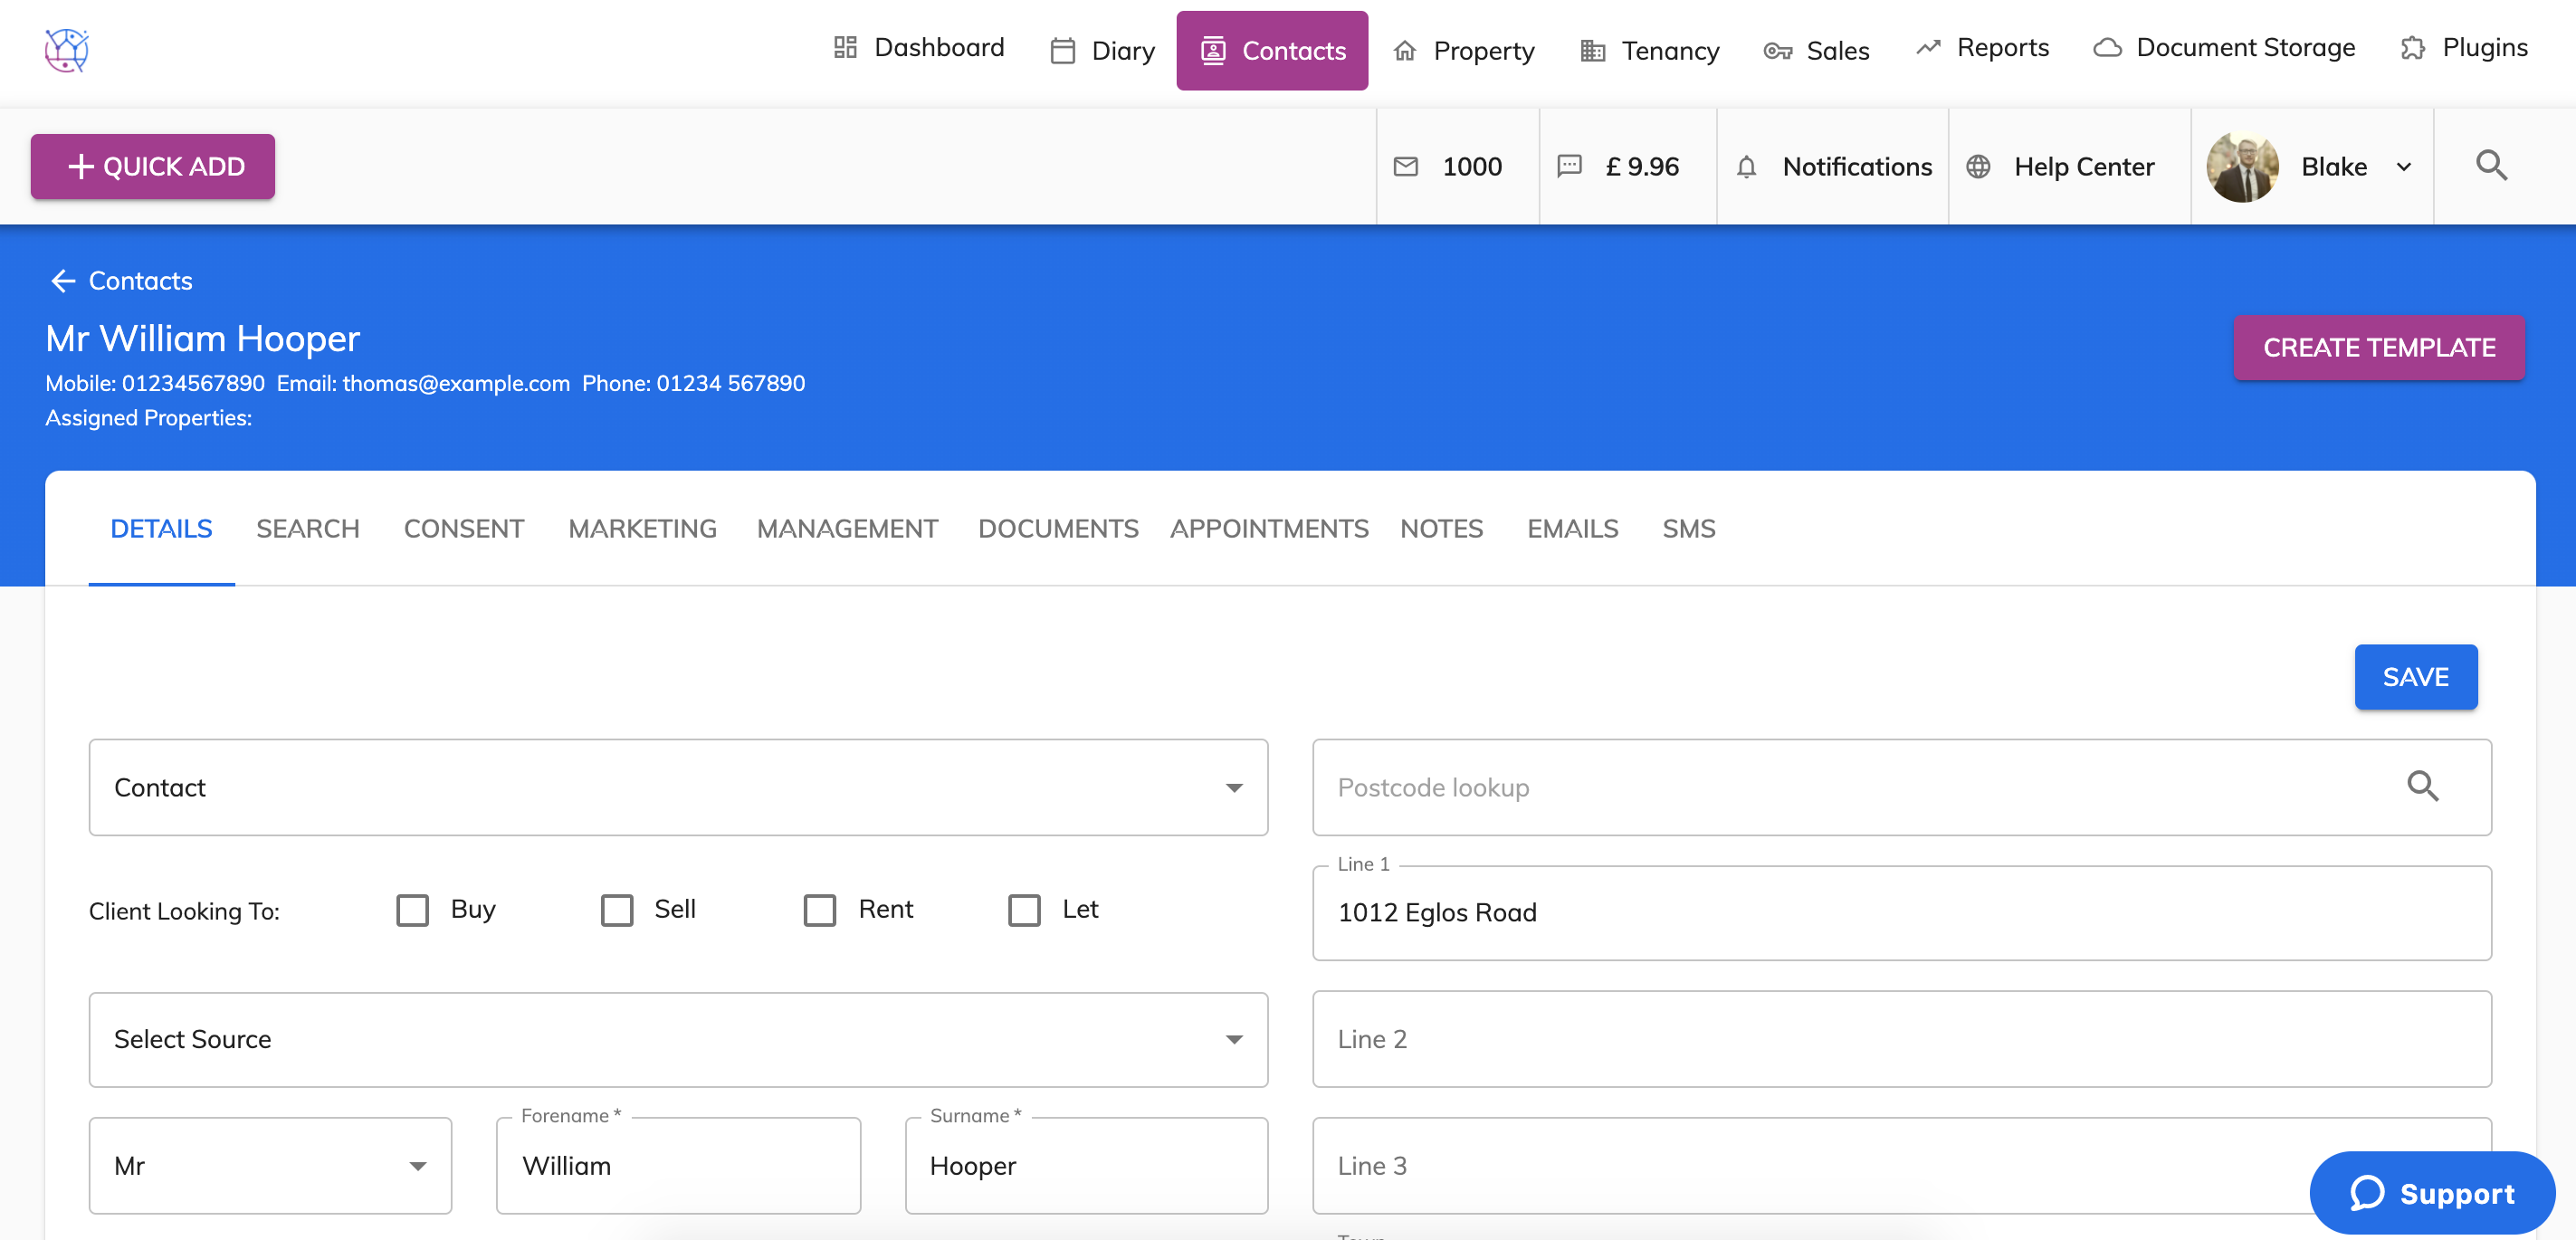Open Notifications bell icon
Screen dimensions: 2576x1240
[1746, 167]
